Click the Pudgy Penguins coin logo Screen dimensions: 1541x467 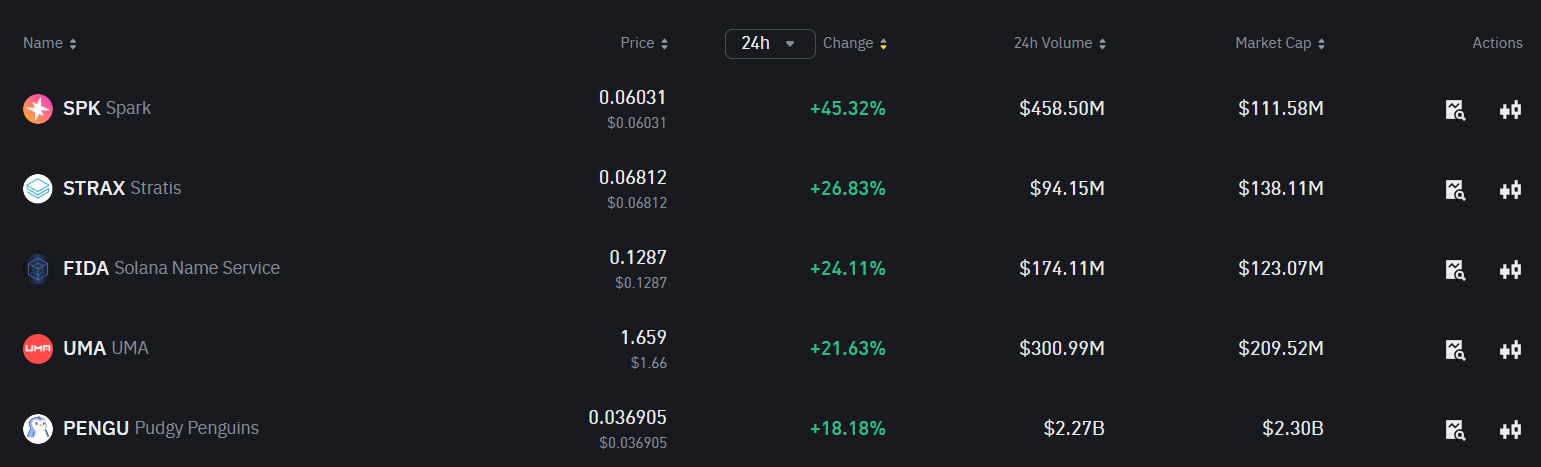(38, 429)
